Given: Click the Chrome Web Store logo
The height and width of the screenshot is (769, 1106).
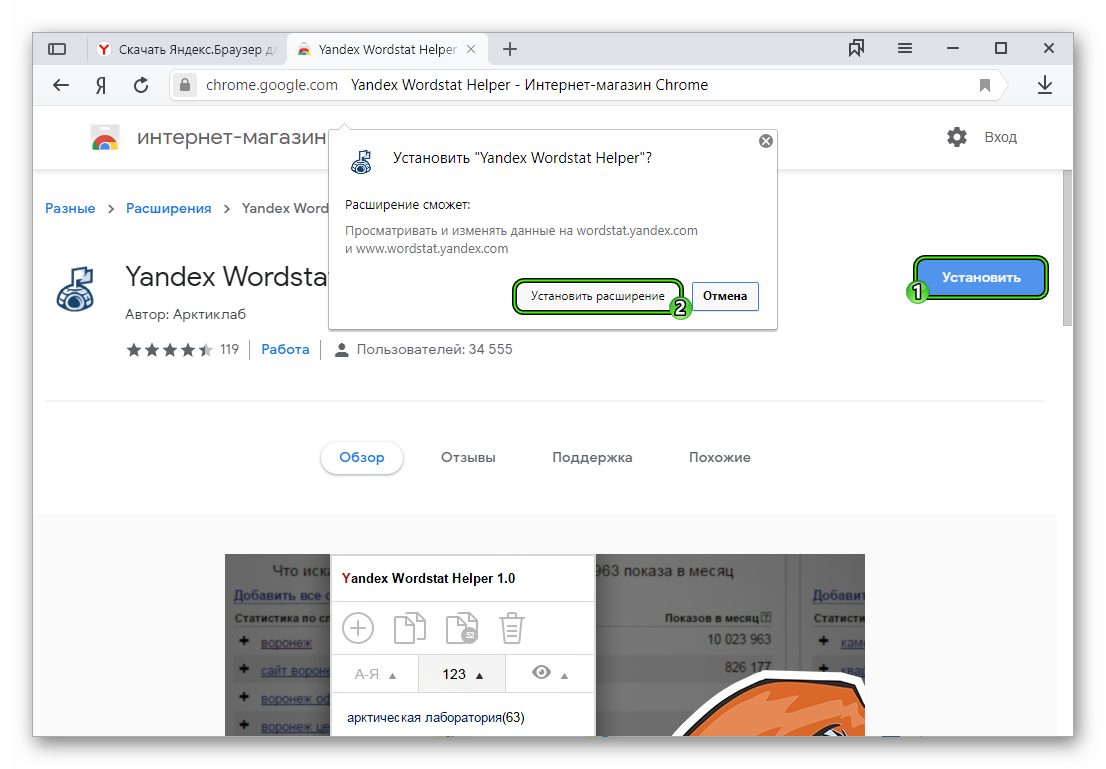Looking at the screenshot, I should click(x=104, y=137).
